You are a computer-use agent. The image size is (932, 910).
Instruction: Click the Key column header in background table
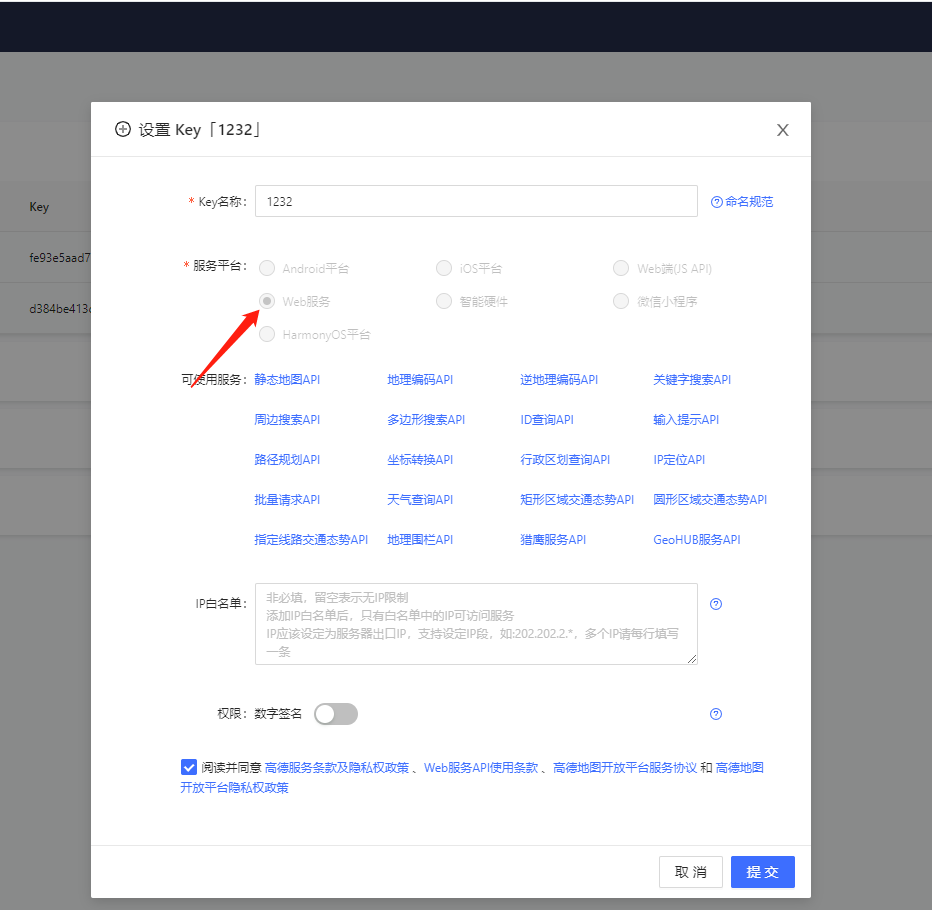tap(39, 207)
